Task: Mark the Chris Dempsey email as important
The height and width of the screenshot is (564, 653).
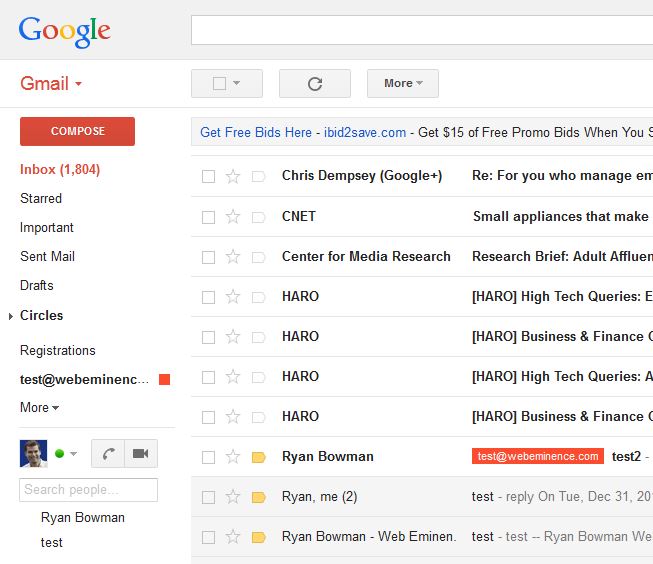Action: coord(259,177)
